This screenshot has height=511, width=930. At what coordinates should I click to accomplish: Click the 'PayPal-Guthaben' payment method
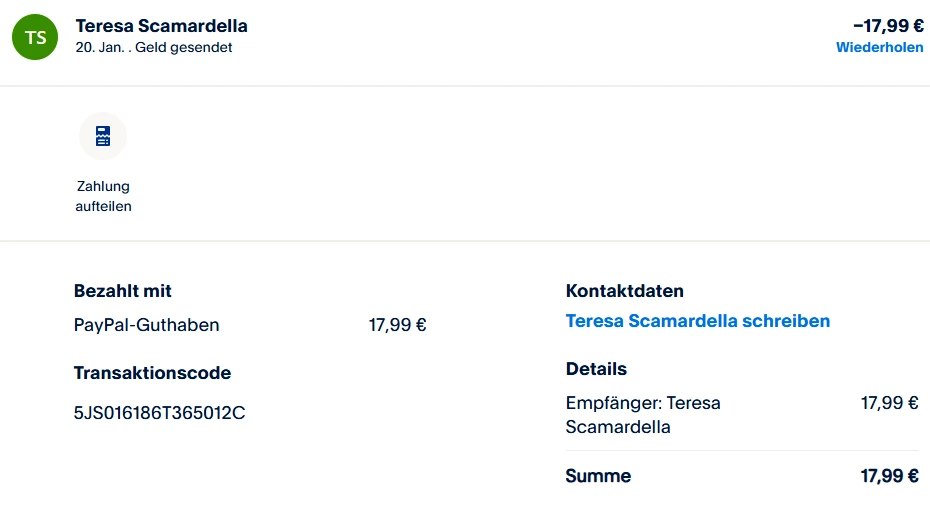tap(146, 325)
